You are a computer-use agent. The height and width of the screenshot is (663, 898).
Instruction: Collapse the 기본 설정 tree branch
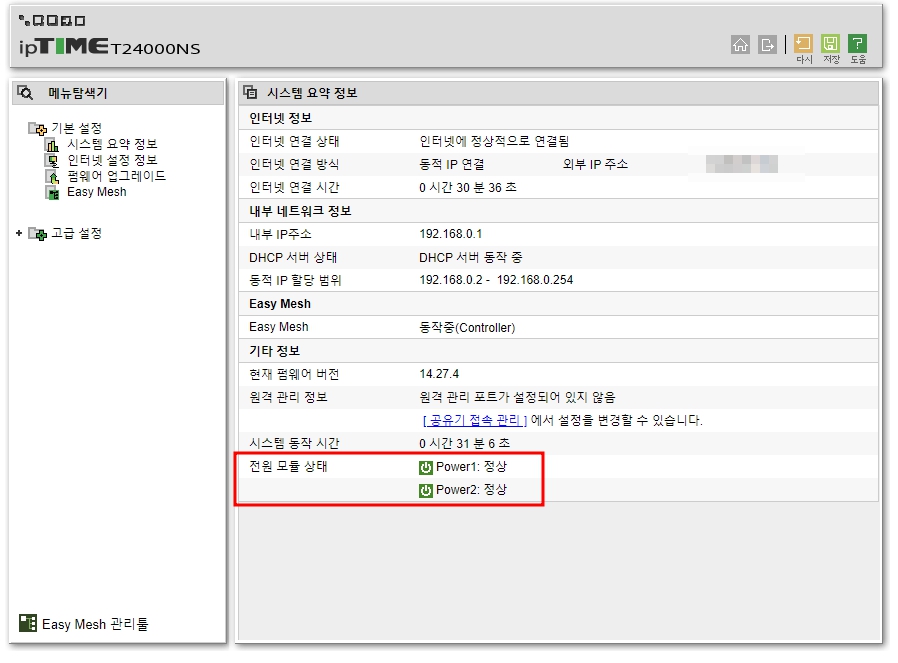coord(34,128)
